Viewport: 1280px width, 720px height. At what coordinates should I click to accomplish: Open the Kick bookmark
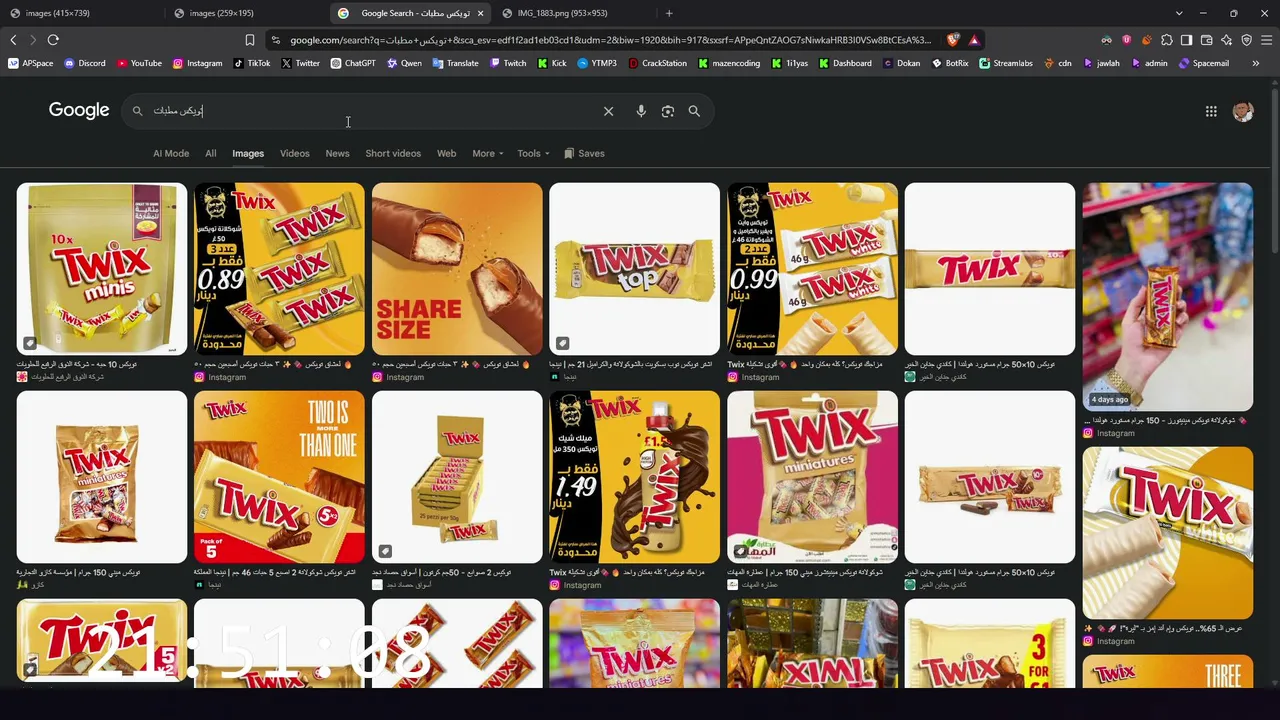click(552, 63)
